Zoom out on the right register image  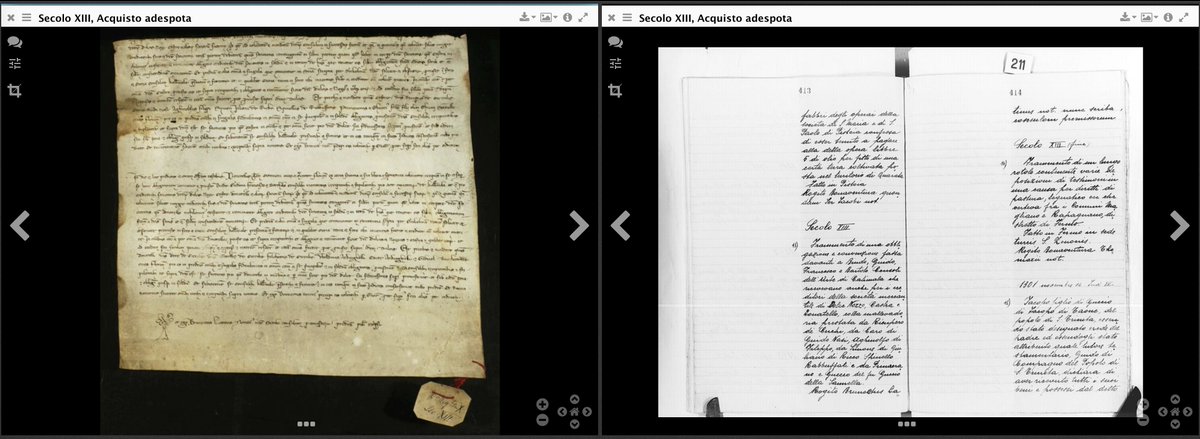click(1142, 420)
